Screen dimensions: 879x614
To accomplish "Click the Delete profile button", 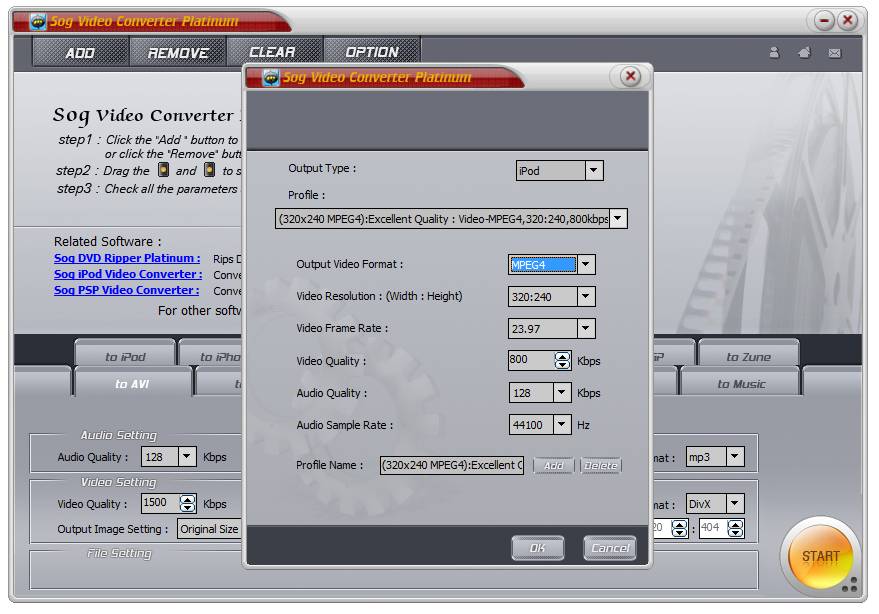I will 600,465.
